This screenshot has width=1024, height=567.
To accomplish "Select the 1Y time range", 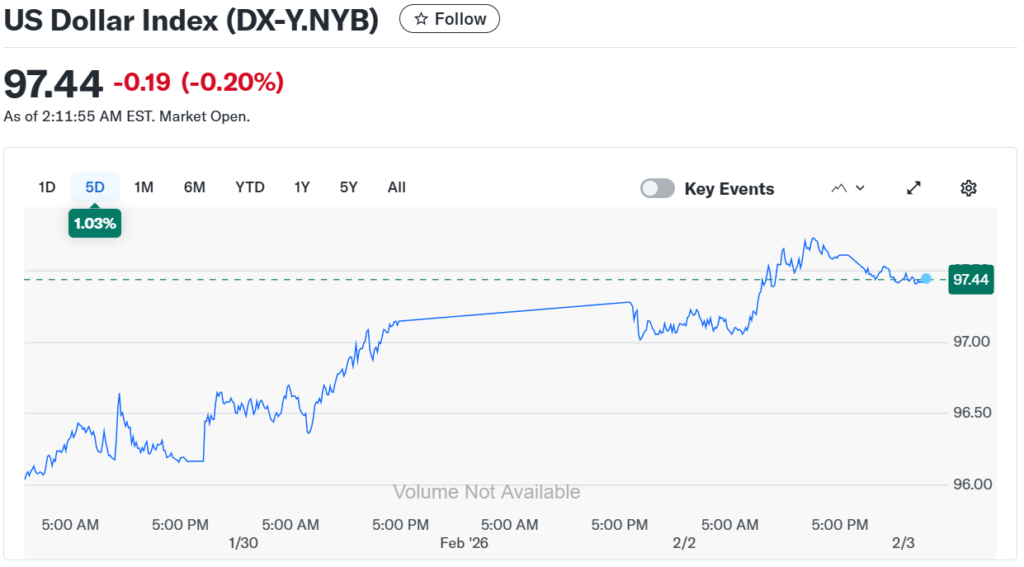I will 302,187.
